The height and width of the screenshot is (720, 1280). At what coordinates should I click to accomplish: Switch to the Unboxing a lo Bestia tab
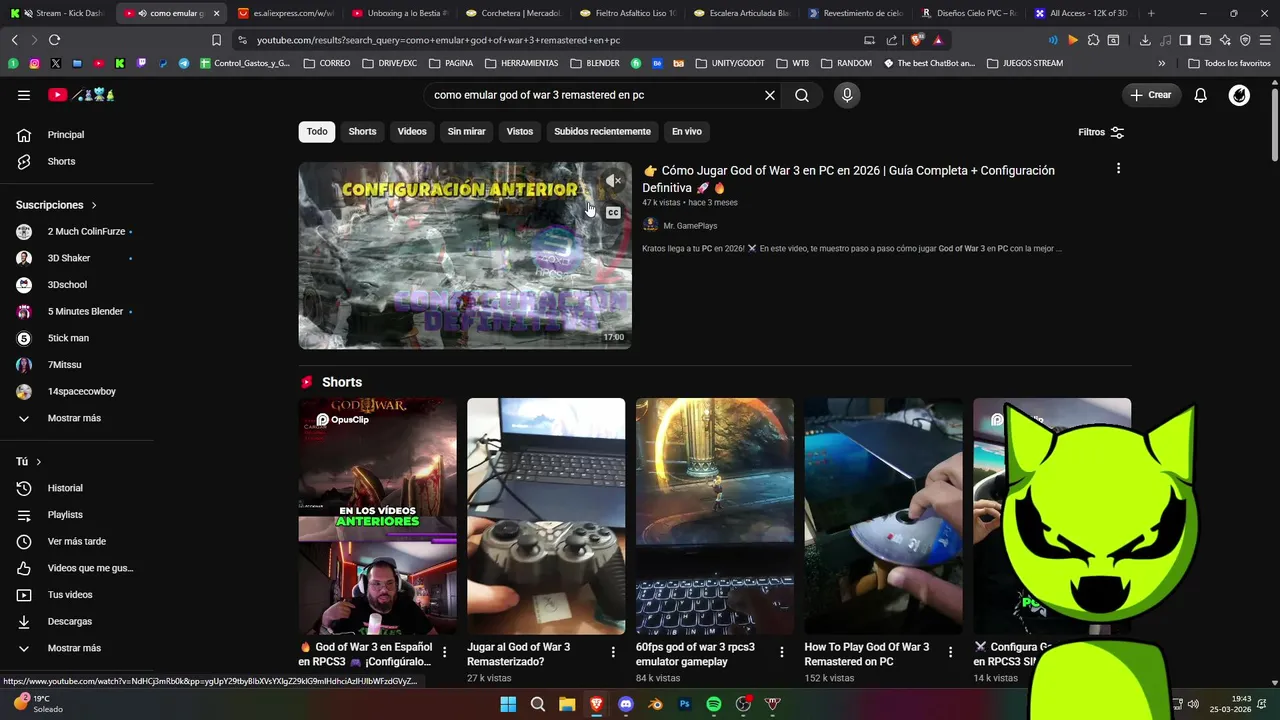click(x=400, y=13)
